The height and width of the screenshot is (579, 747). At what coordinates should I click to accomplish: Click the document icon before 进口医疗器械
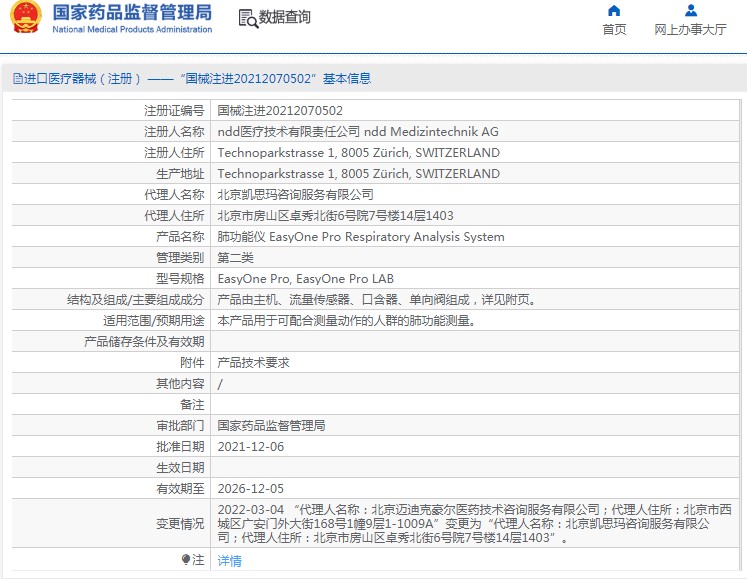(x=18, y=79)
